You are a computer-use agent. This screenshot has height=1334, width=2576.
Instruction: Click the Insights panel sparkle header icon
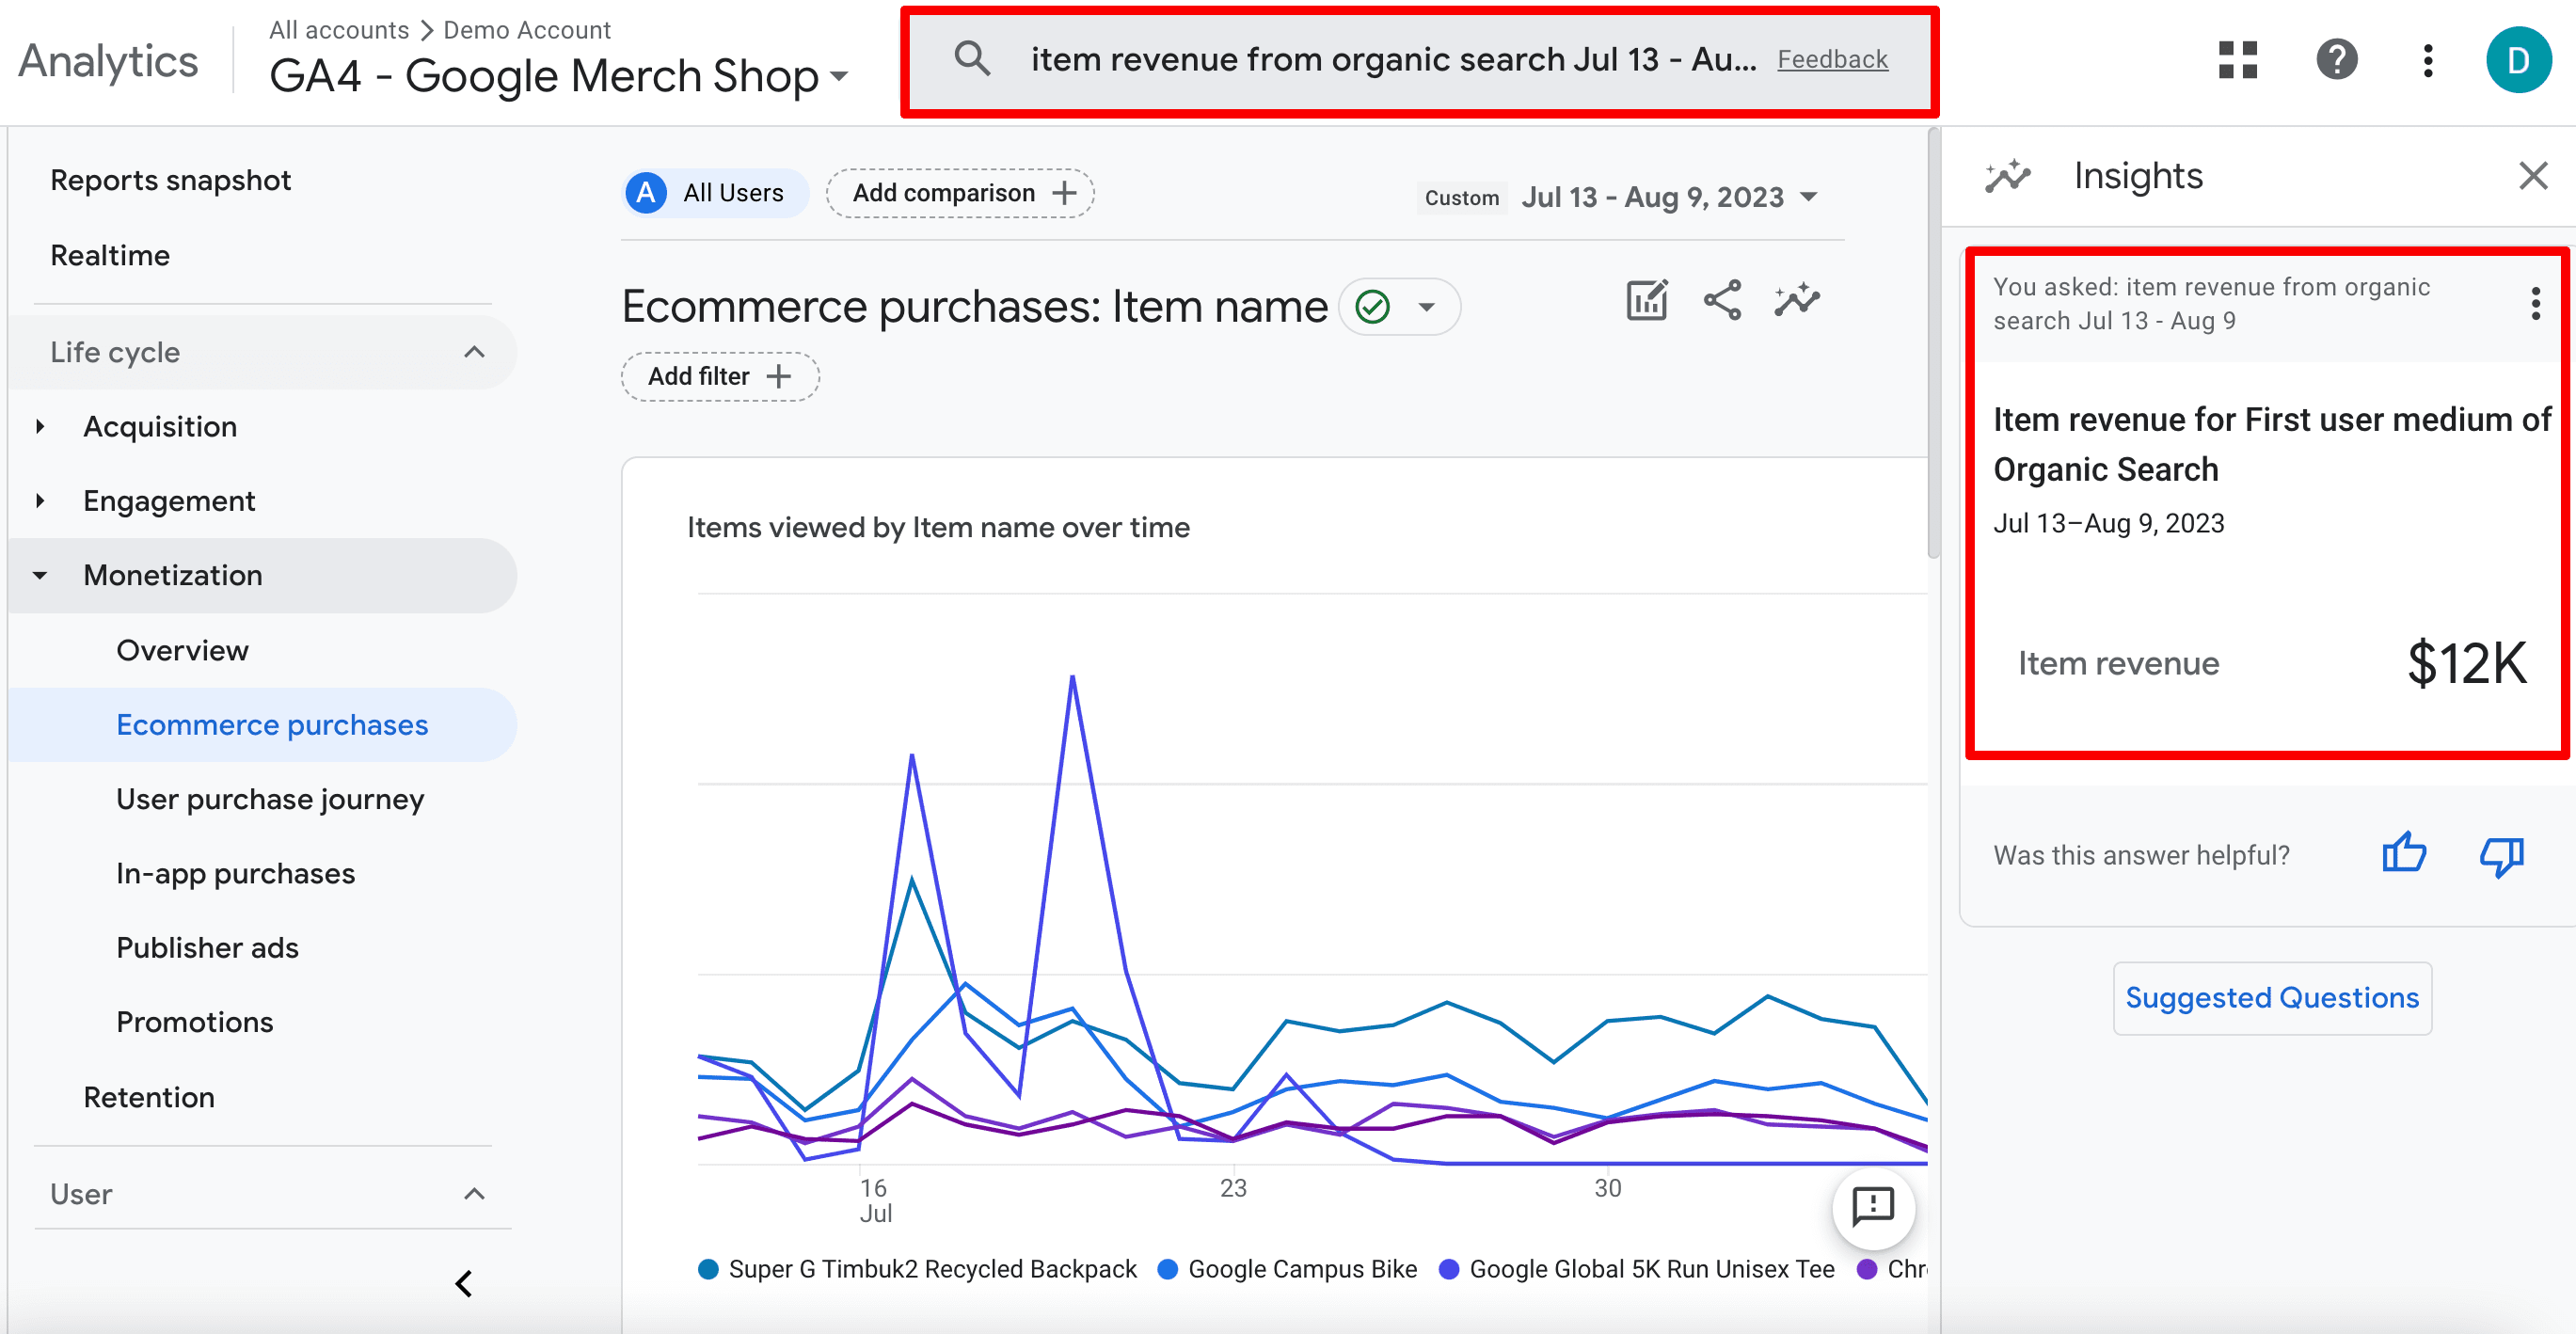pos(2008,176)
